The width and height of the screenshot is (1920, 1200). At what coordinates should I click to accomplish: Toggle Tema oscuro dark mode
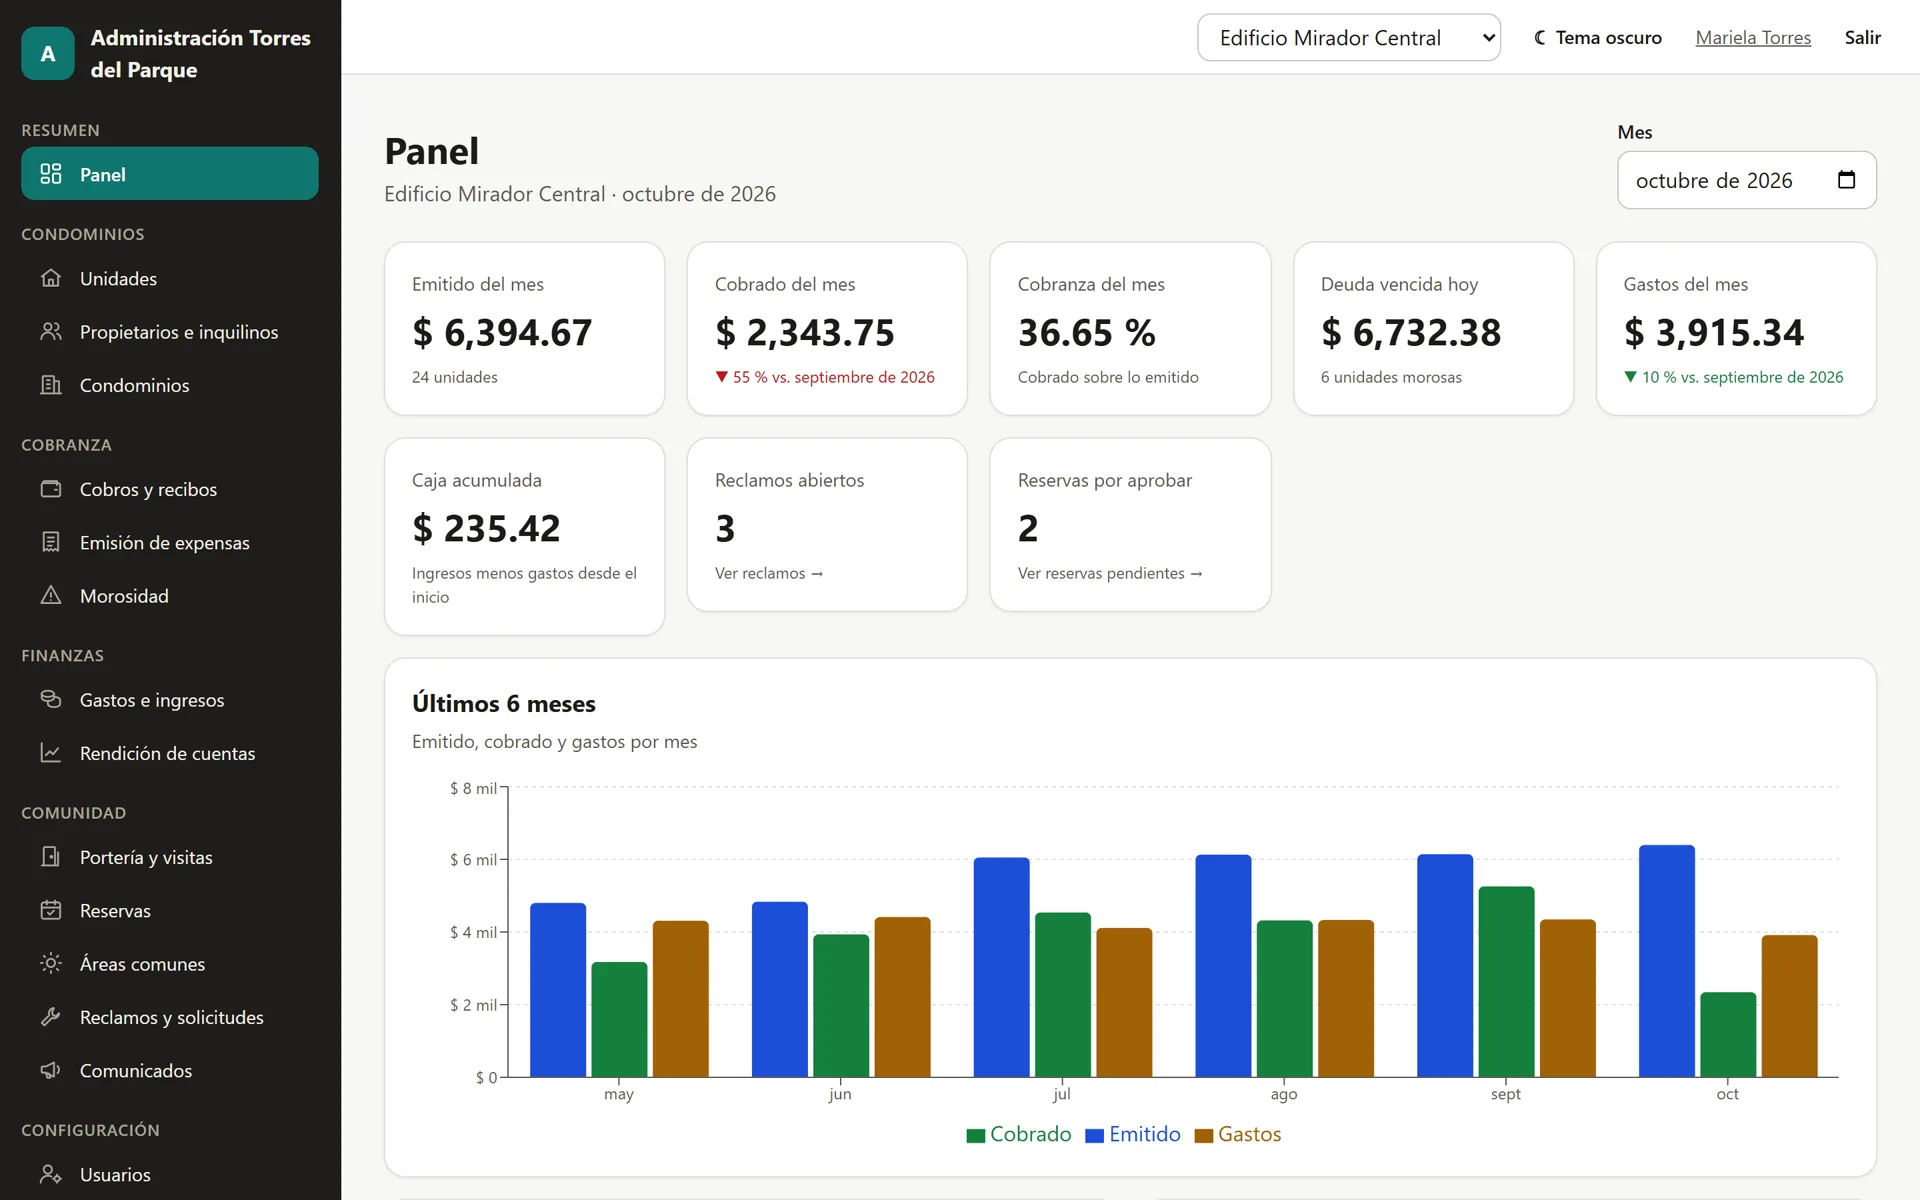point(1598,38)
